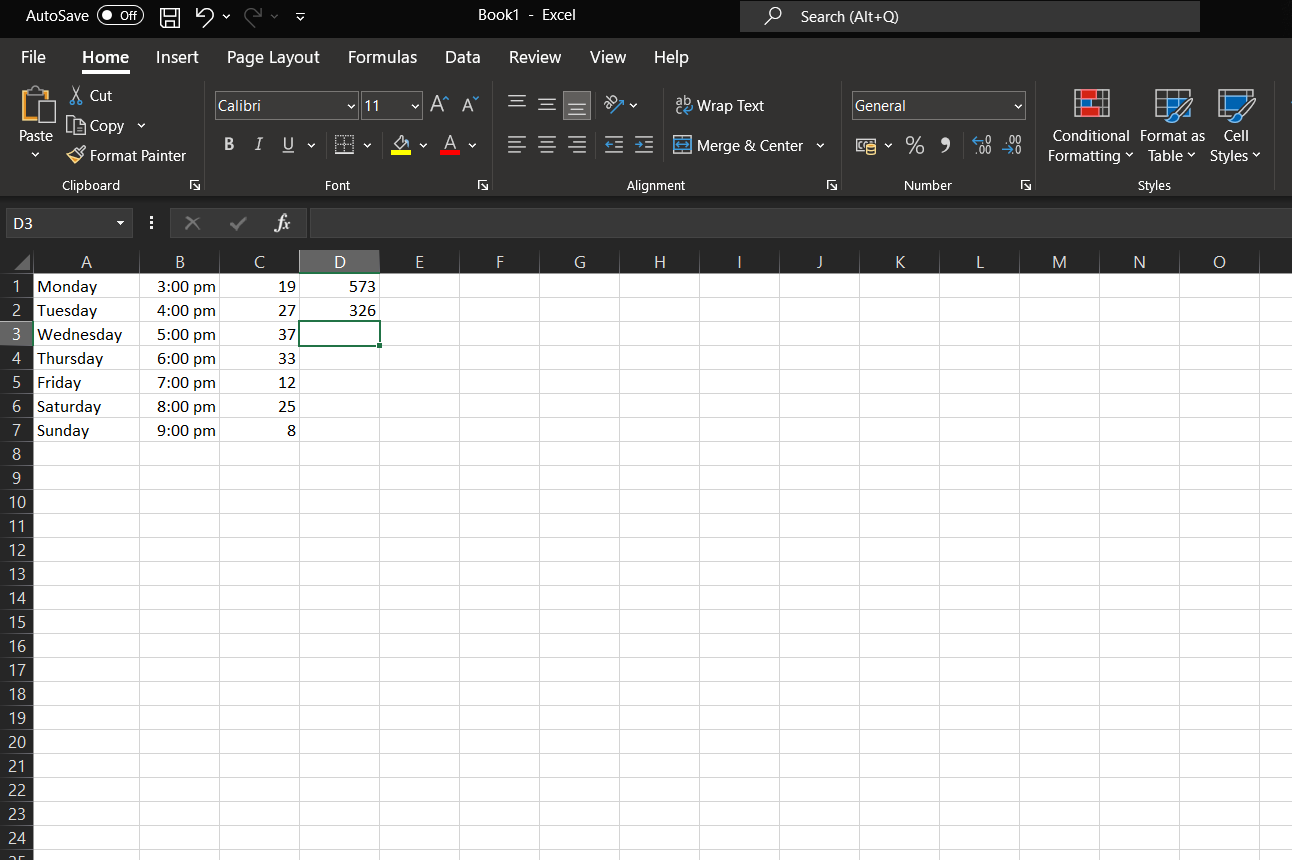Switch to the Formulas tab
Image resolution: width=1292 pixels, height=860 pixels.
[382, 57]
